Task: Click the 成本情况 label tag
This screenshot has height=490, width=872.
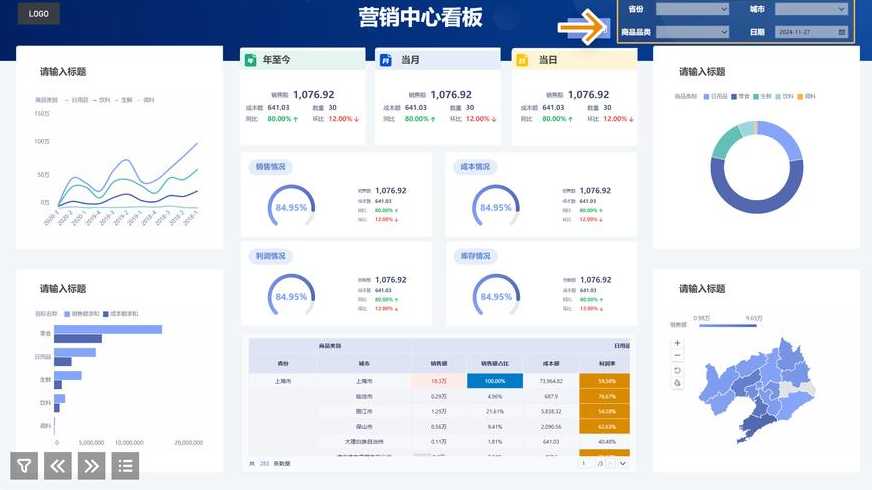Action: click(x=475, y=167)
